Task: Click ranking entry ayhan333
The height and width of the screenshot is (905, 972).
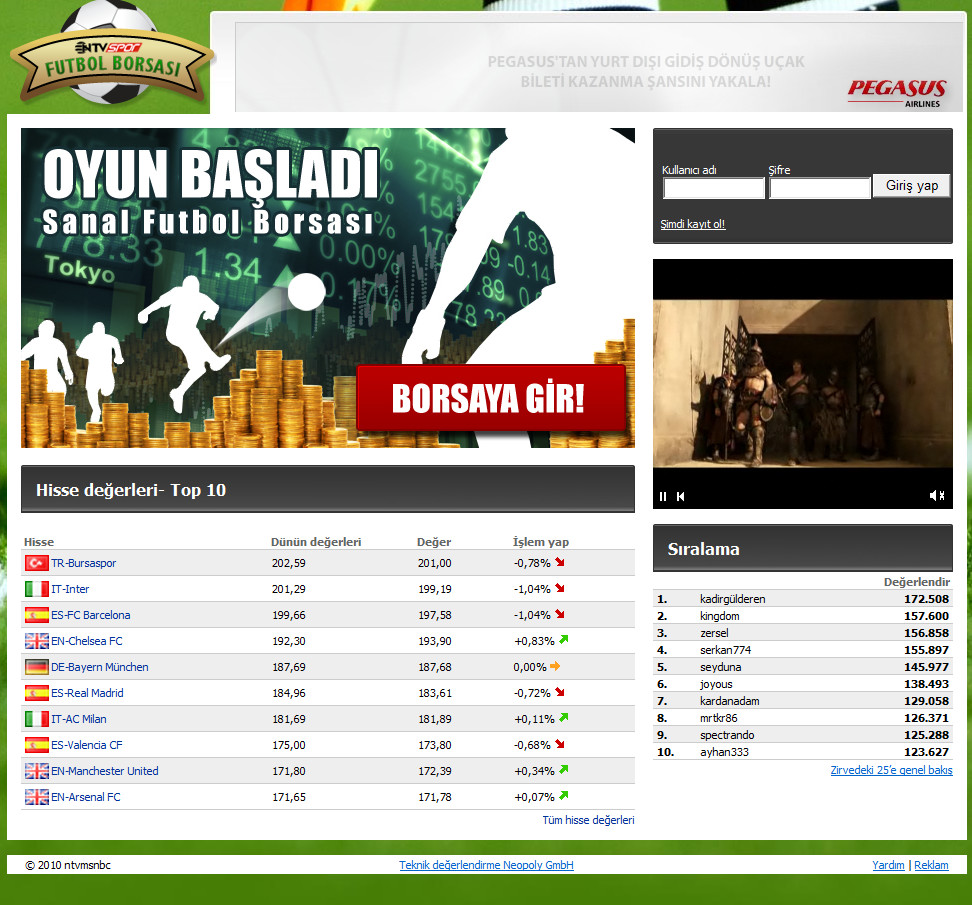Action: click(724, 752)
